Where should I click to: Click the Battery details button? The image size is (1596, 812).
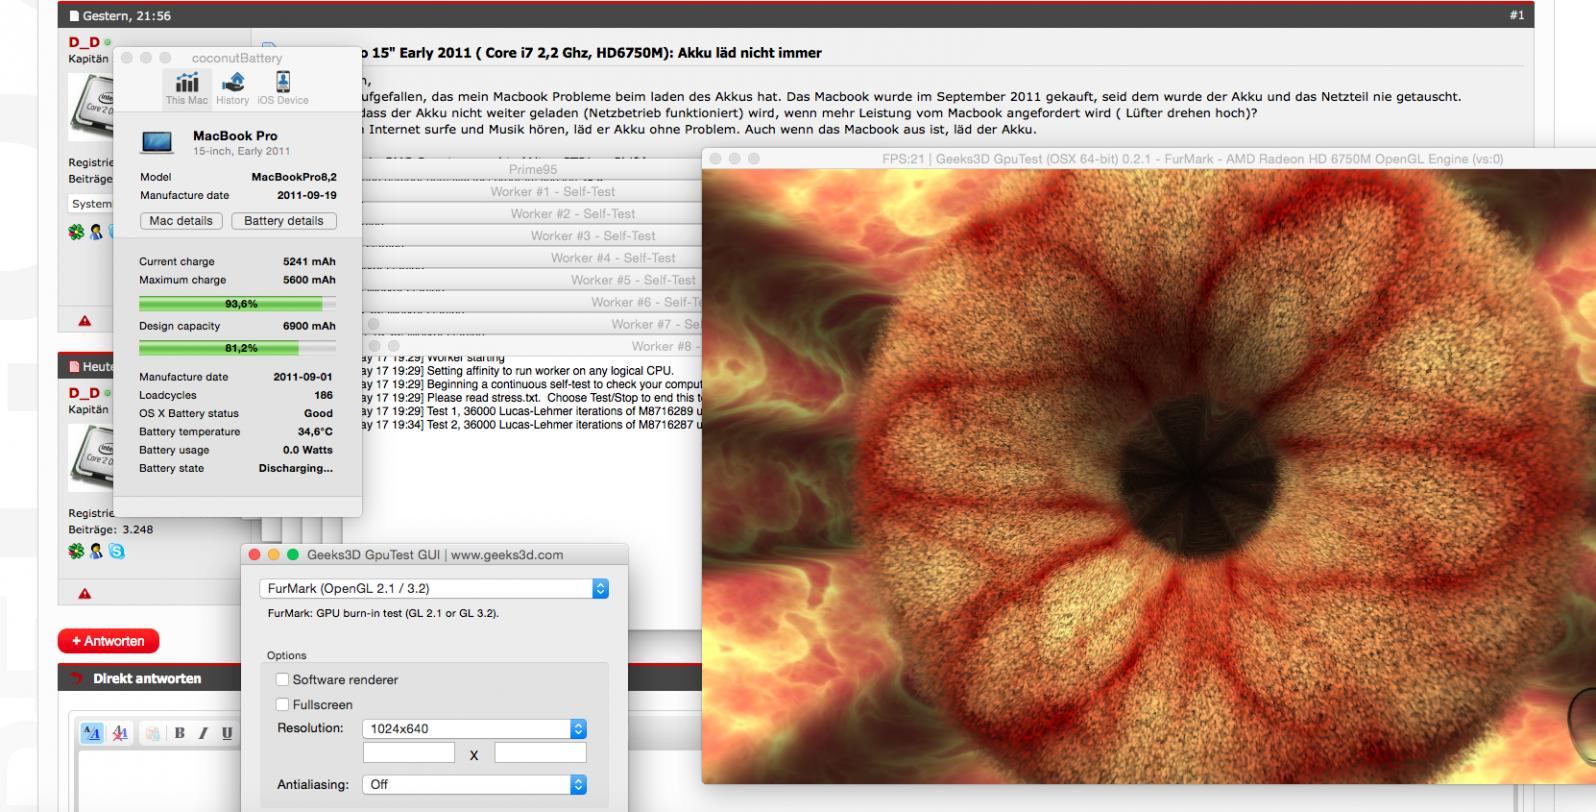[x=284, y=221]
